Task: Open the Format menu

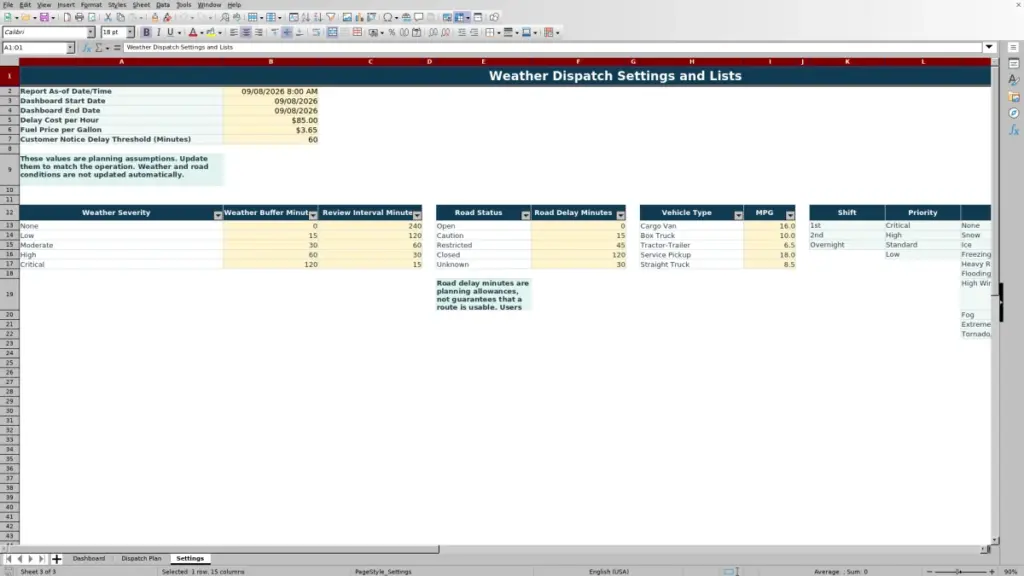Action: [91, 5]
